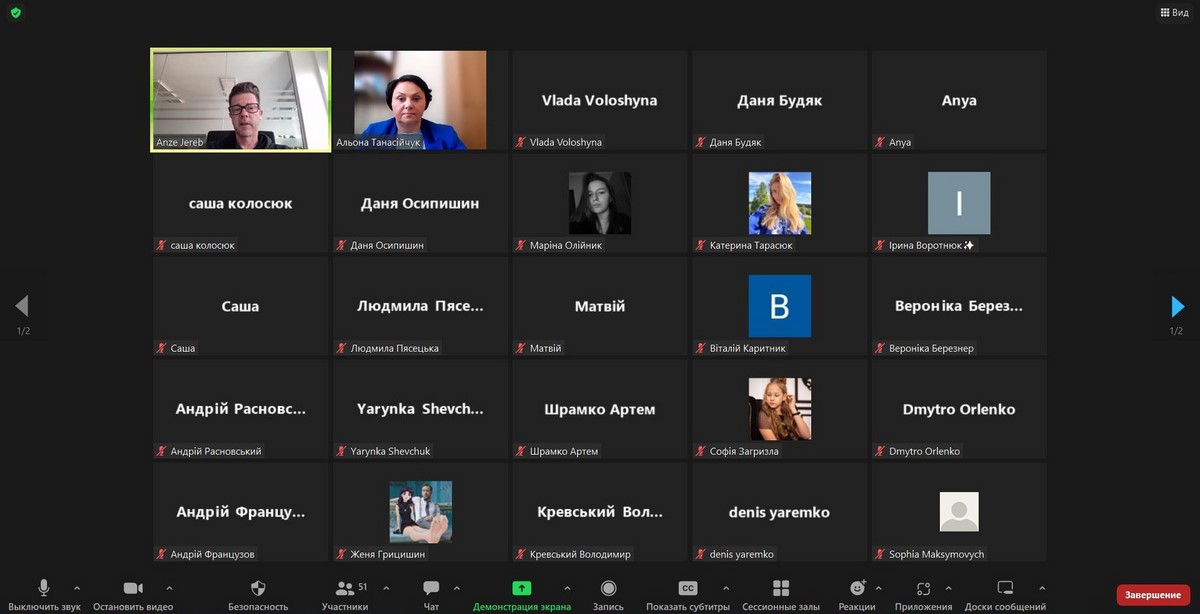
Task: Go to next gallery page with right arrow
Action: click(1177, 306)
